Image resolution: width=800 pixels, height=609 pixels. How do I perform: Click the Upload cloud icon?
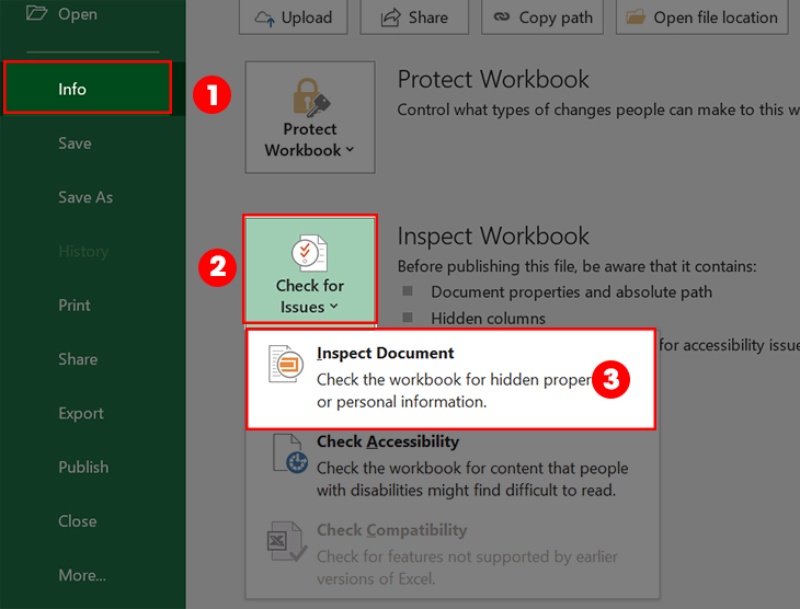[265, 16]
